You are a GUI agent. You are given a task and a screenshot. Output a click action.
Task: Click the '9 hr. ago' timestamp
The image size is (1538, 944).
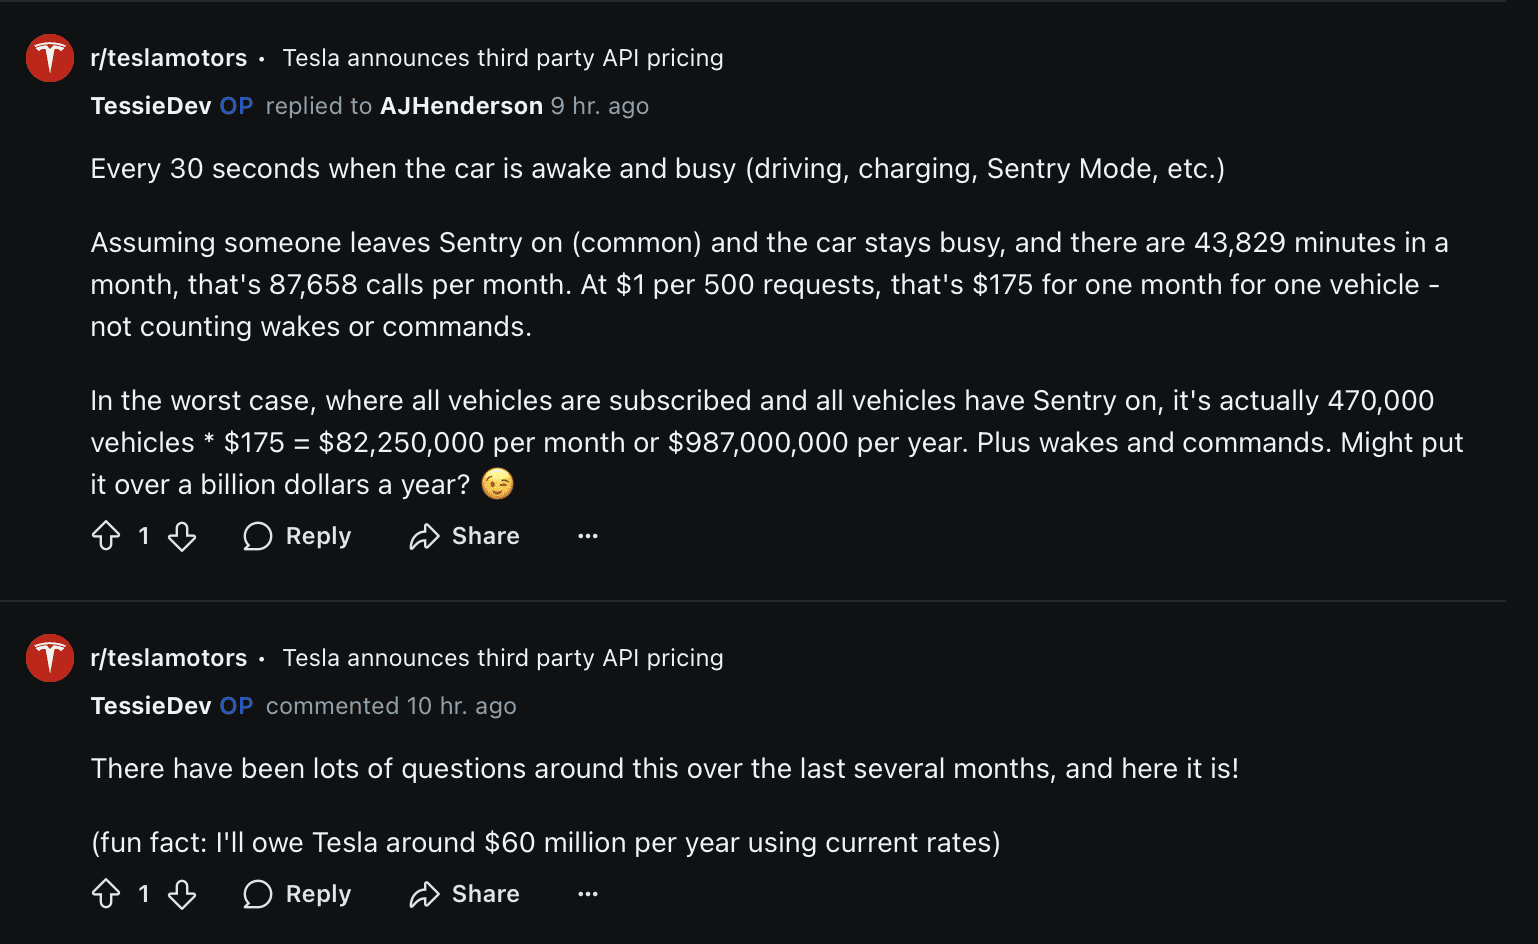point(599,106)
